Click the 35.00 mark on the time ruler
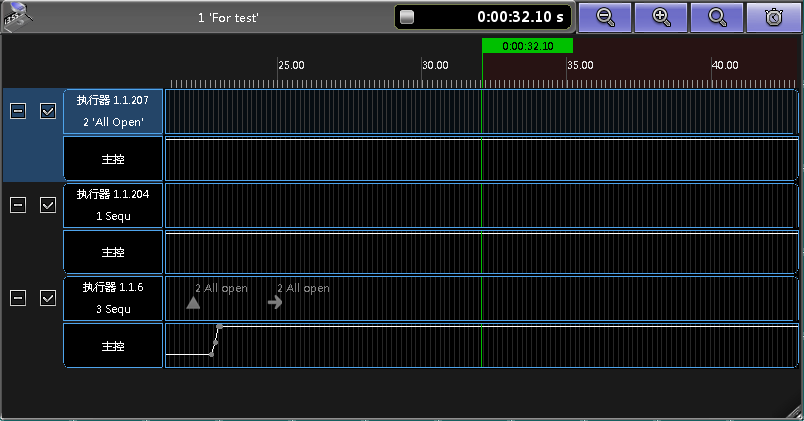The height and width of the screenshot is (421, 804). click(580, 65)
